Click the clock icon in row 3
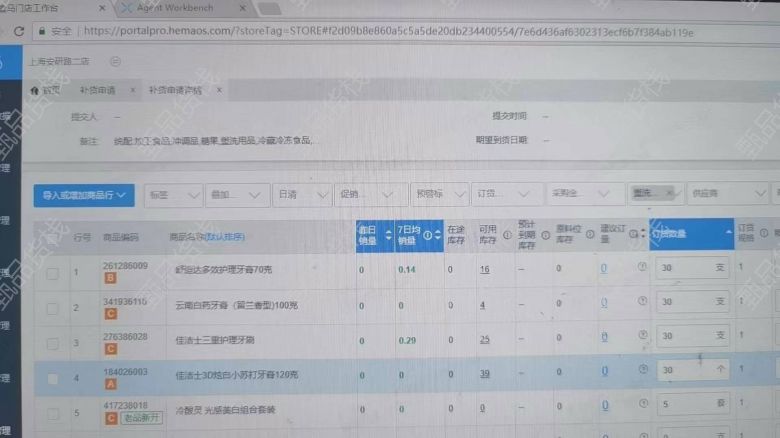This screenshot has width=780, height=438. coord(642,337)
